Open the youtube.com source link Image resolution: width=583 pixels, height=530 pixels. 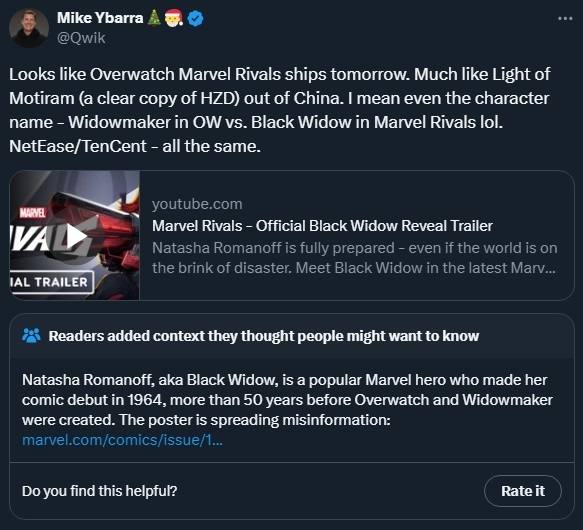[x=197, y=204]
